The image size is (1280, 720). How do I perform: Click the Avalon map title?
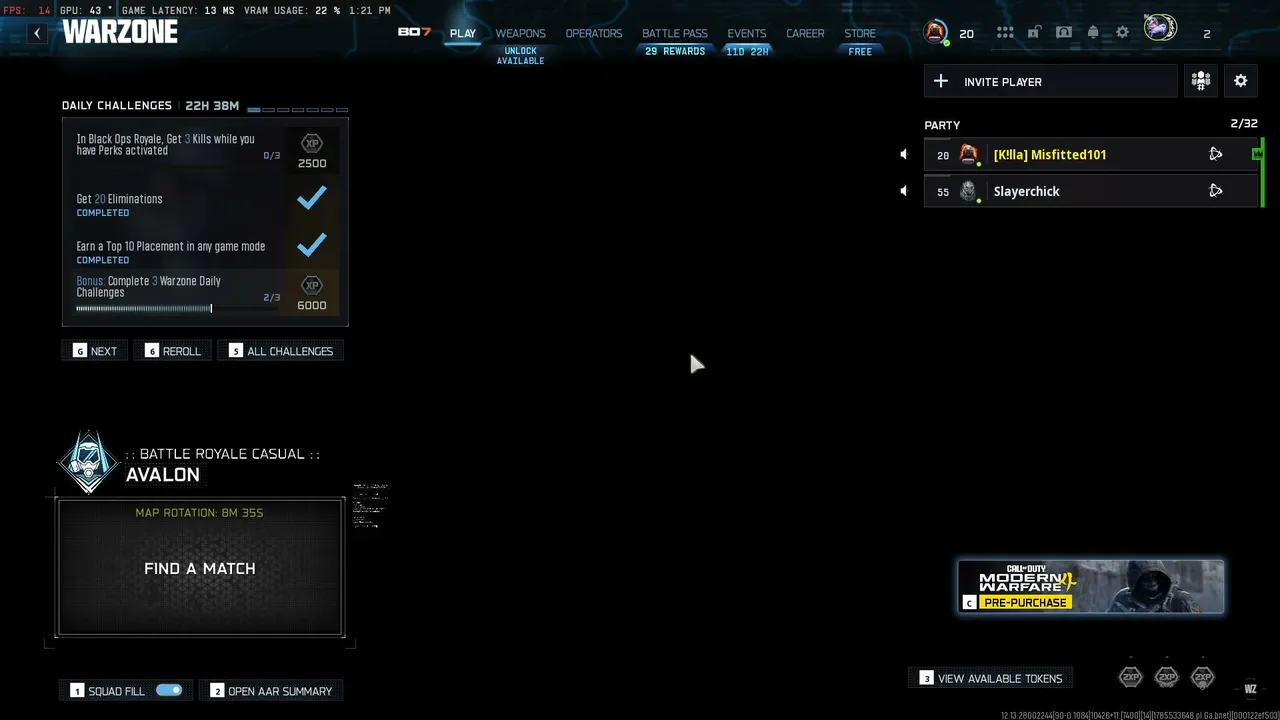click(163, 475)
